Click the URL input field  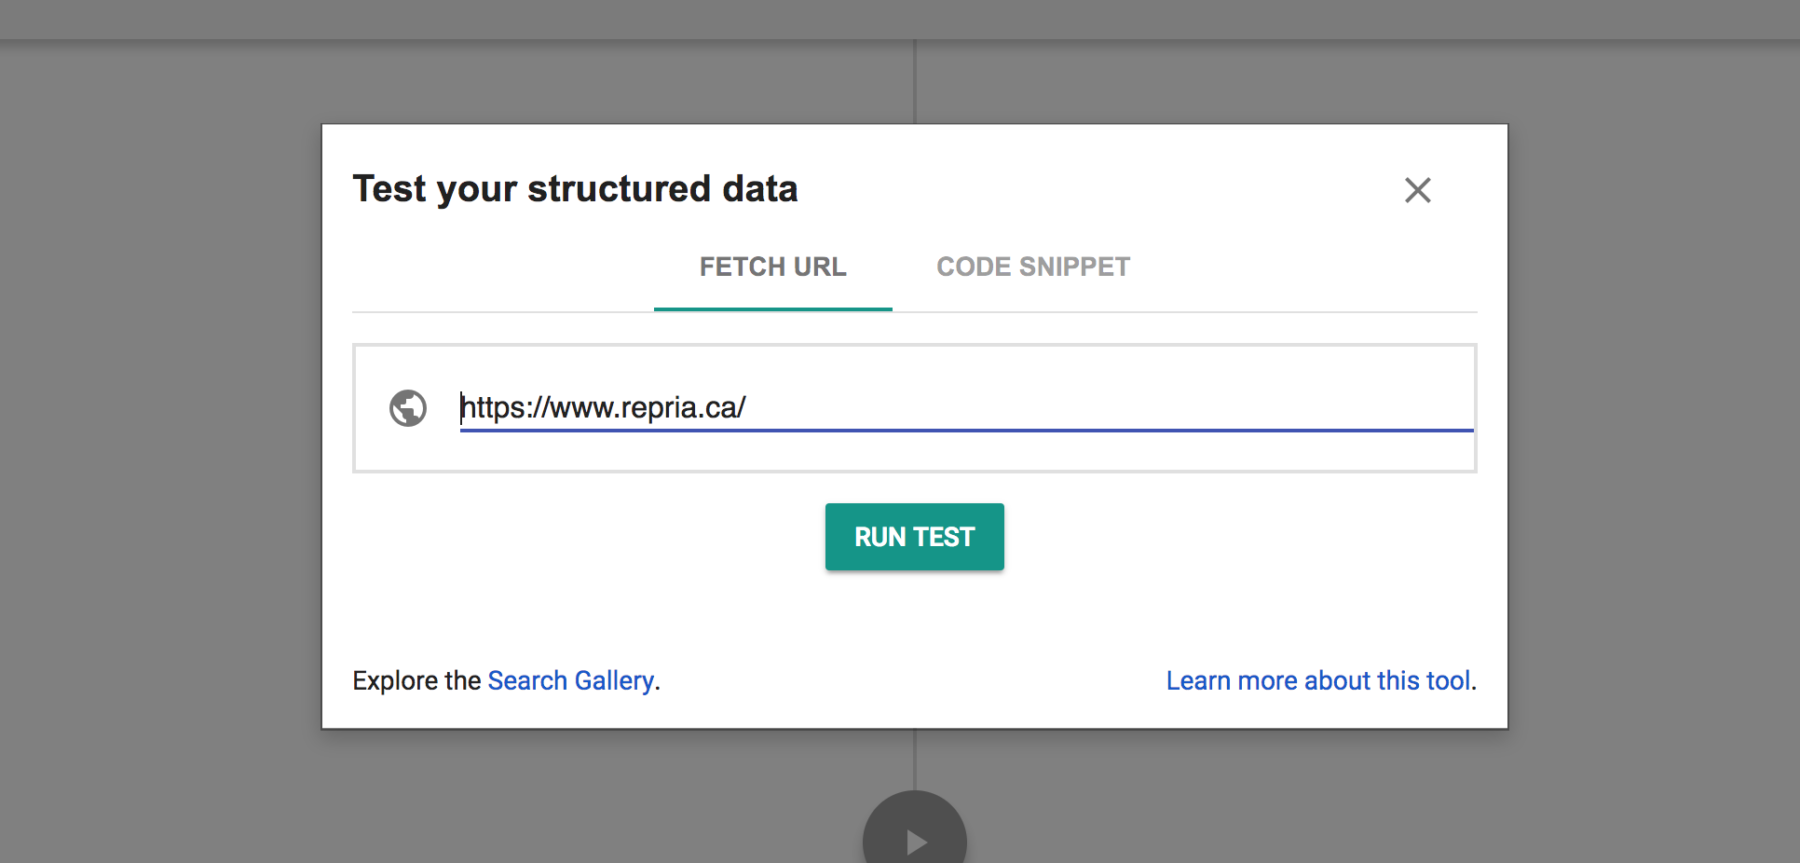pyautogui.click(x=966, y=408)
